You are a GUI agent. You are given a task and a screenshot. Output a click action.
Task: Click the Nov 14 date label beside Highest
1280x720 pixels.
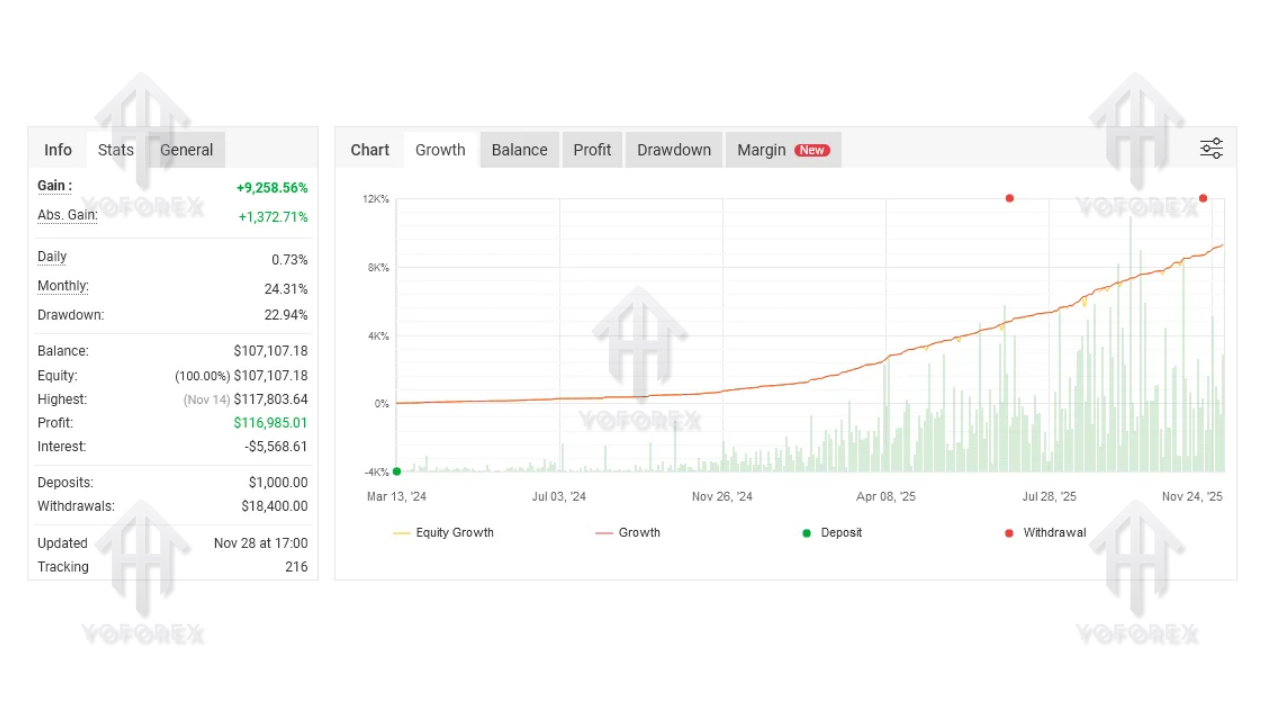(x=206, y=399)
